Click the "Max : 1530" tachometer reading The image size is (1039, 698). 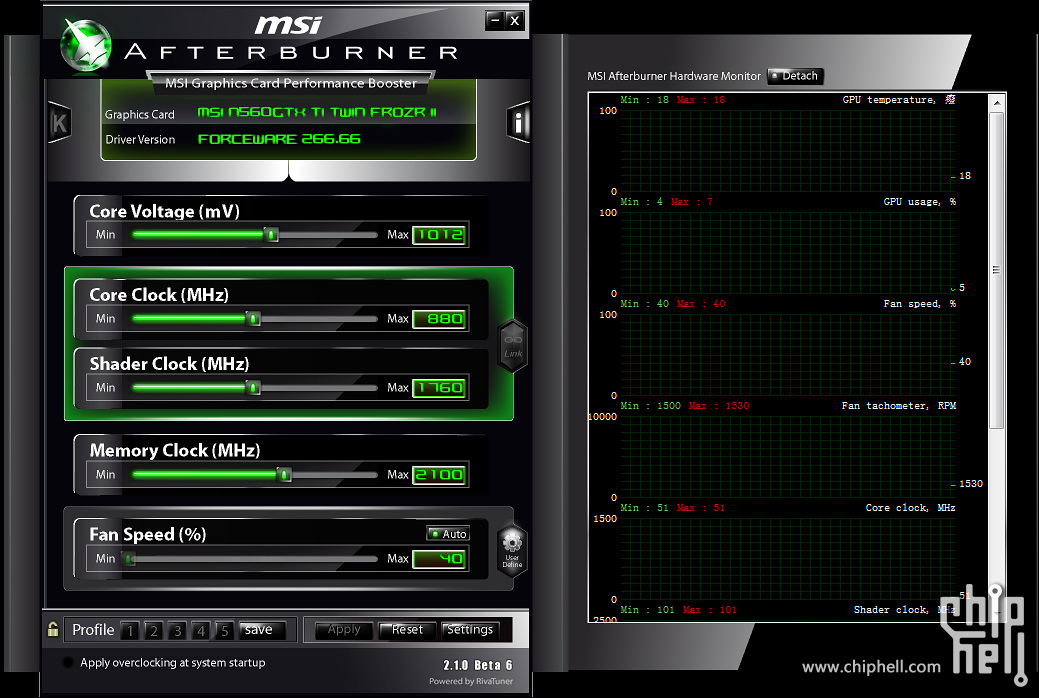(x=719, y=406)
